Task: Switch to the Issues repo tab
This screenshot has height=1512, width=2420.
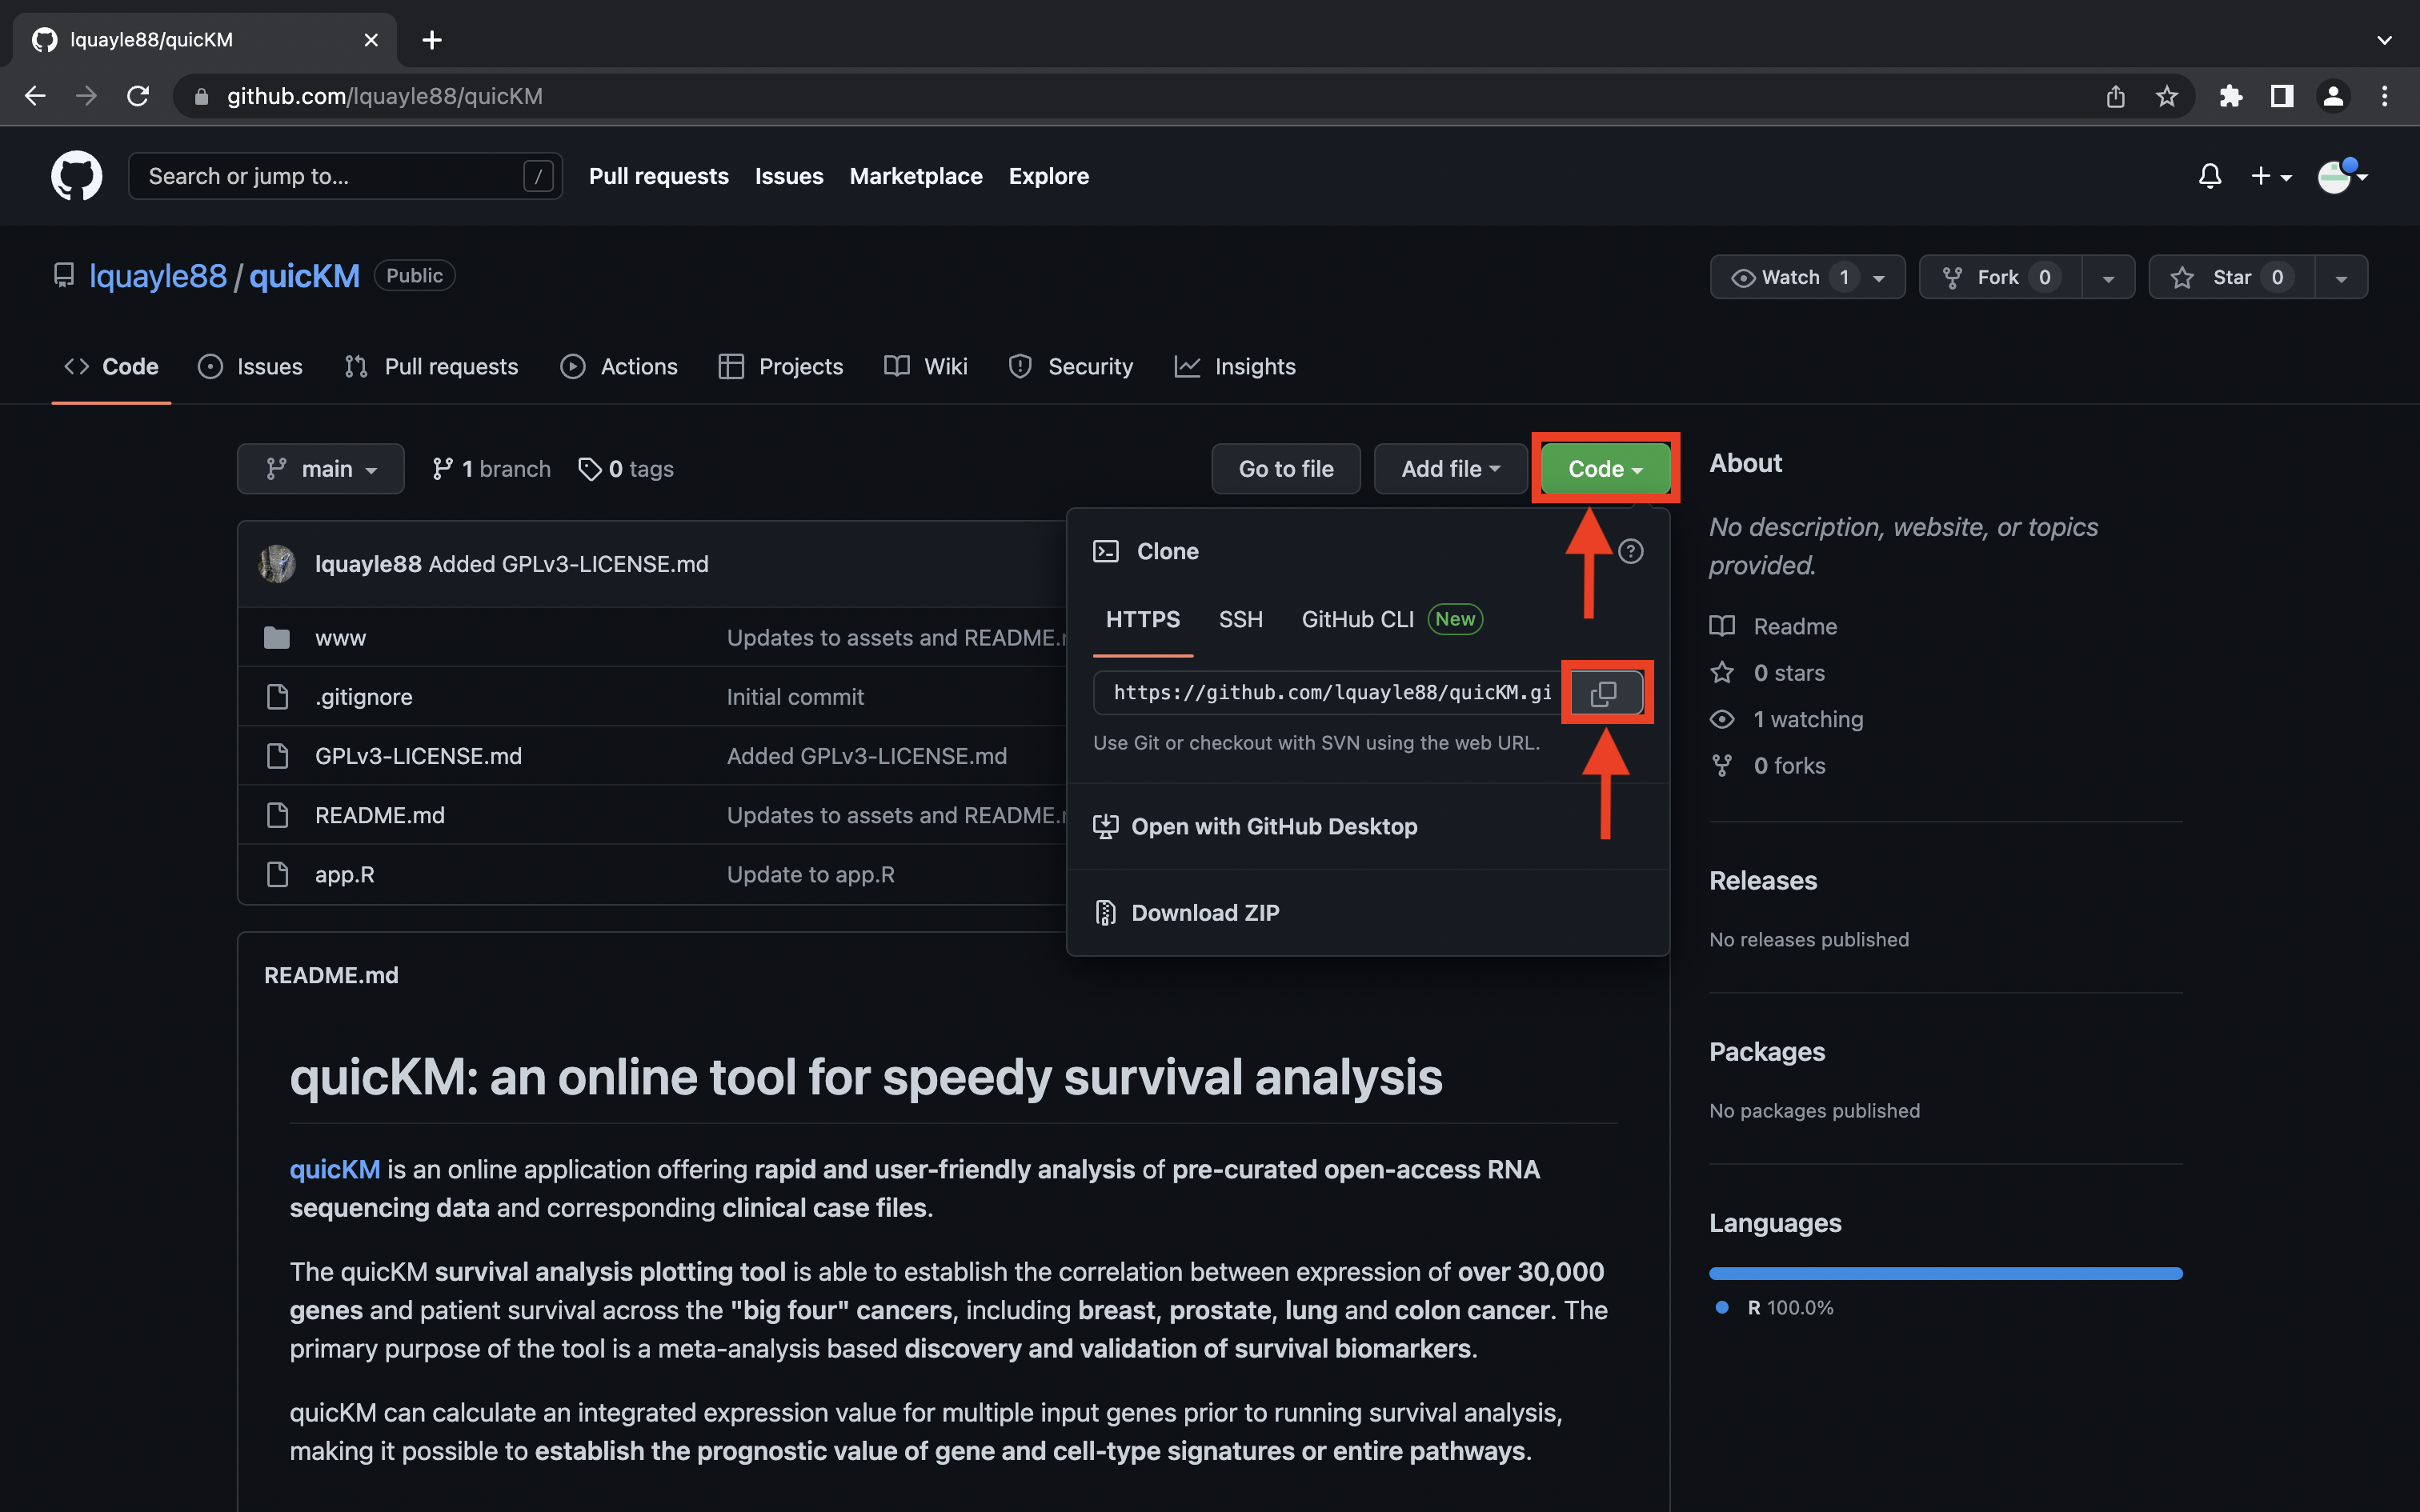Action: [x=250, y=367]
